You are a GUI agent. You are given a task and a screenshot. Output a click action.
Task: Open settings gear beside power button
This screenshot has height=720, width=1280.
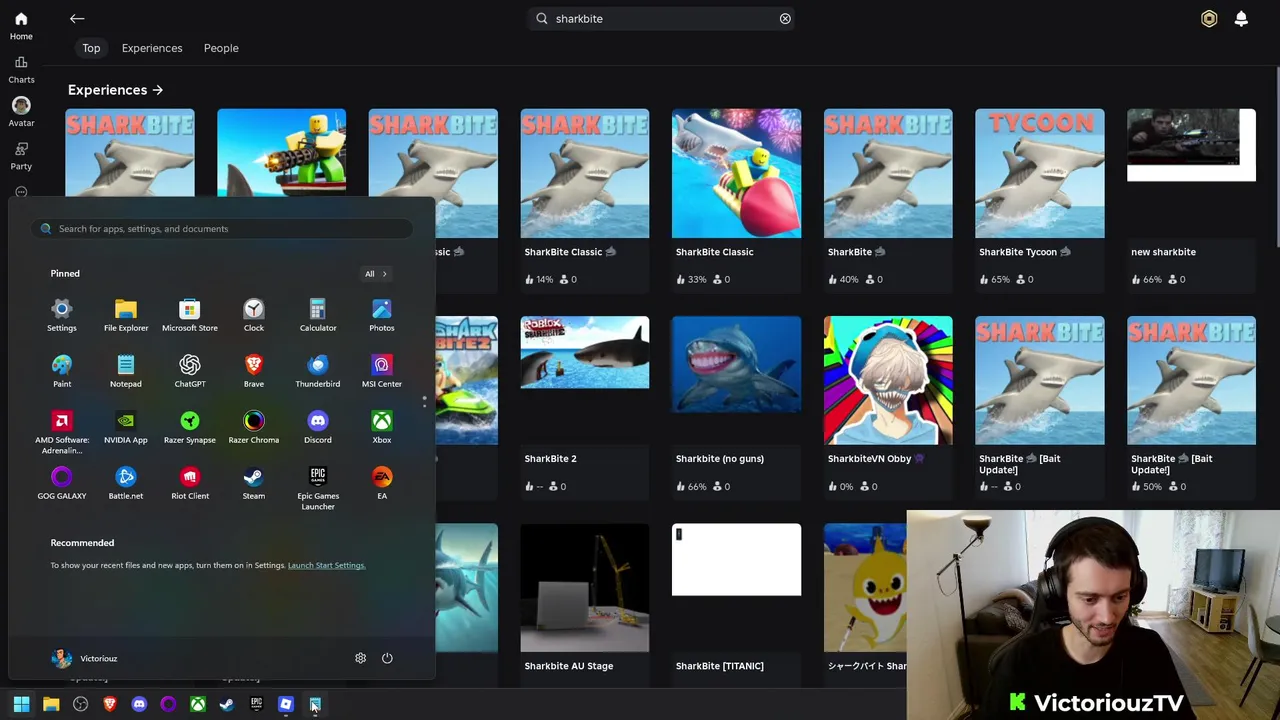click(360, 658)
